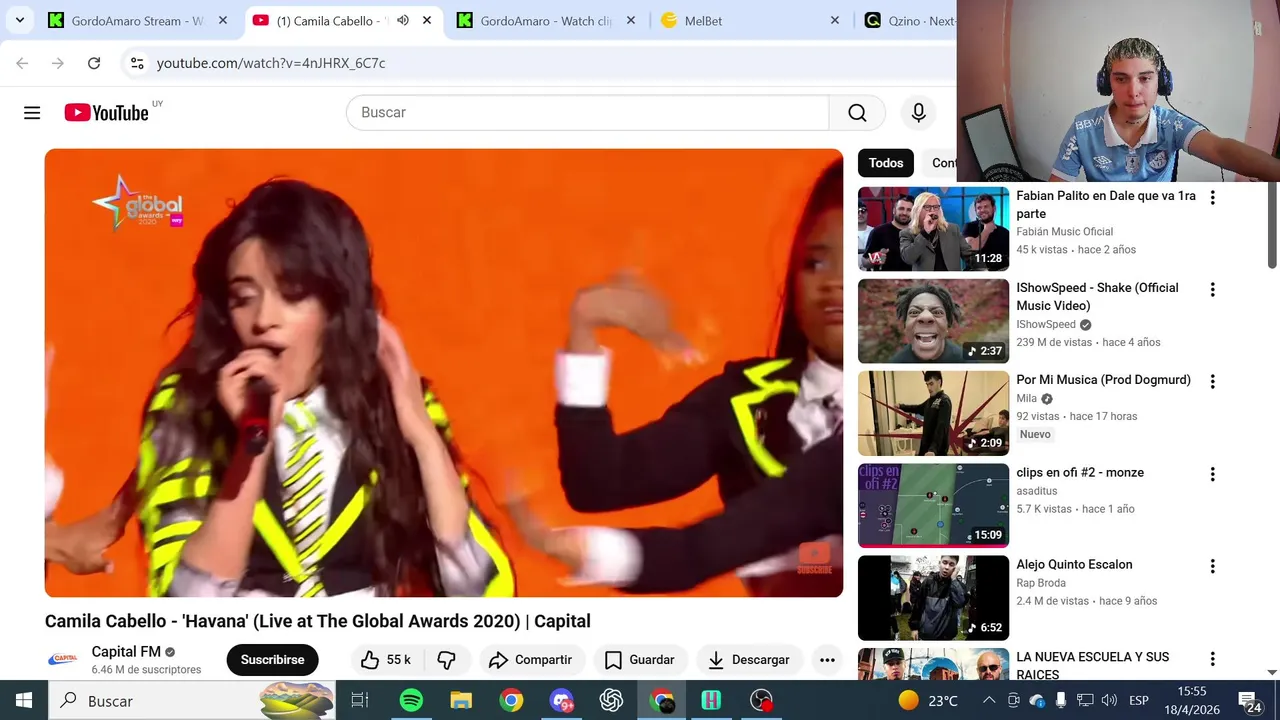Viewport: 1280px width, 720px height.
Task: Click the browser address bar URL
Action: tap(271, 63)
